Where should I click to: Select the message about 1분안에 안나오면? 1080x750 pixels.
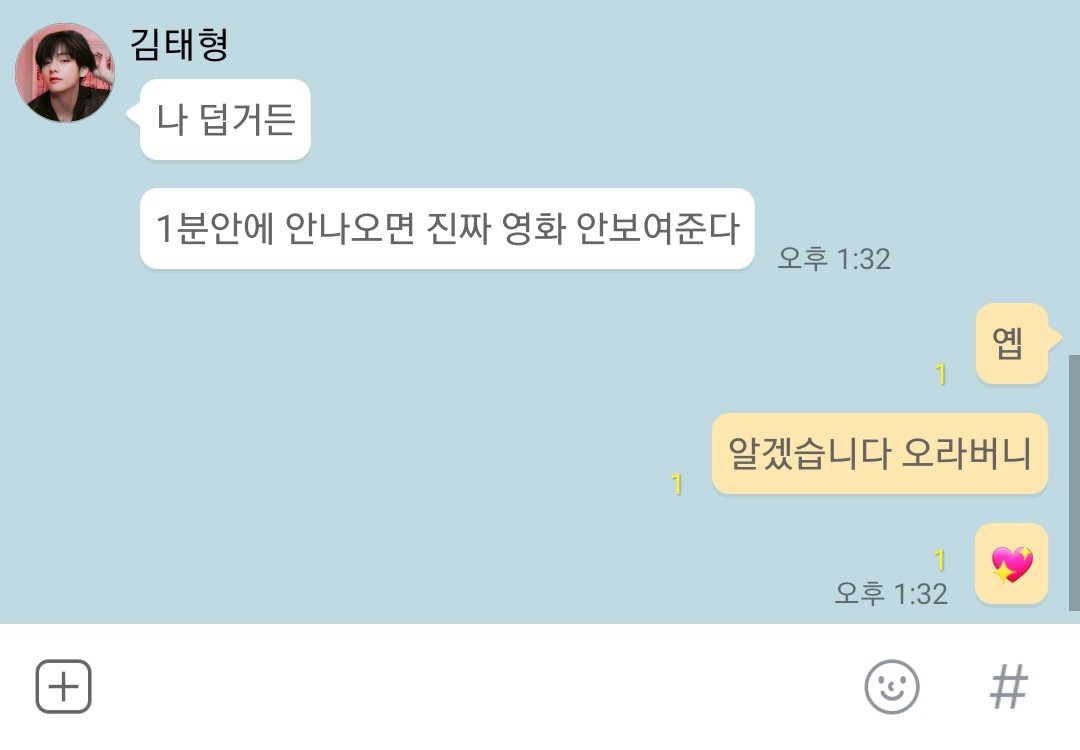tap(447, 228)
